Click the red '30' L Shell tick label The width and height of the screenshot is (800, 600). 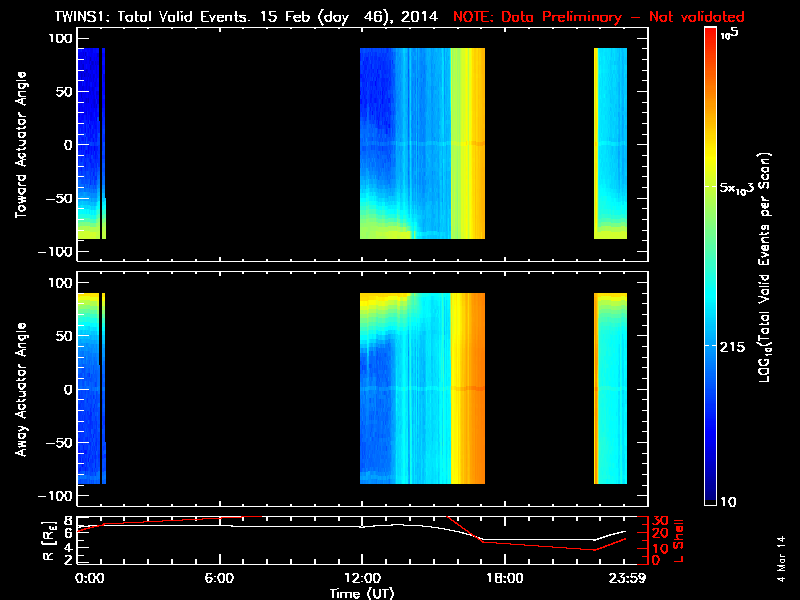[x=660, y=521]
